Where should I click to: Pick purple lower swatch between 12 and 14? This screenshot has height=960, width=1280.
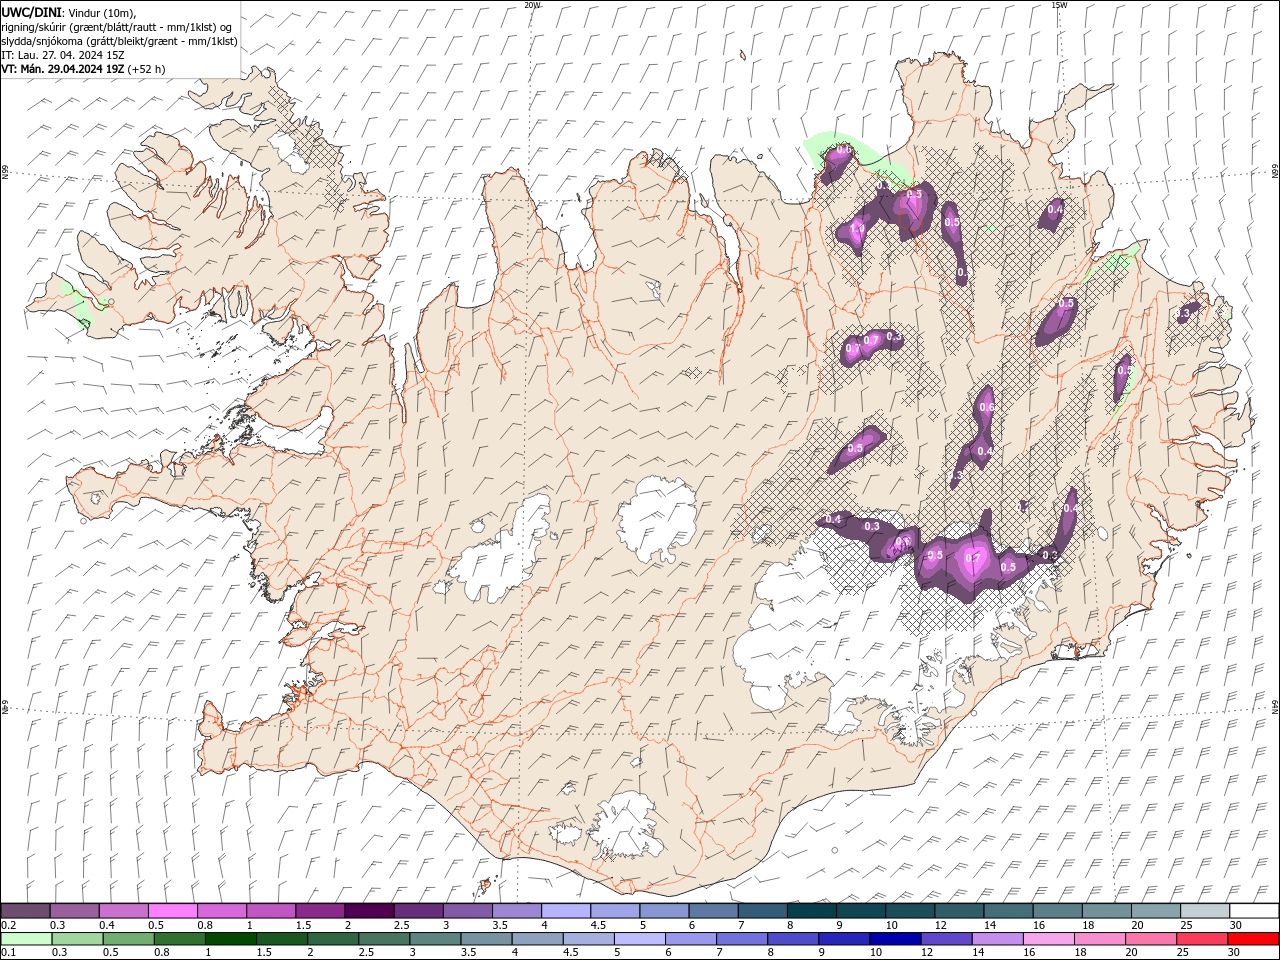946,939
